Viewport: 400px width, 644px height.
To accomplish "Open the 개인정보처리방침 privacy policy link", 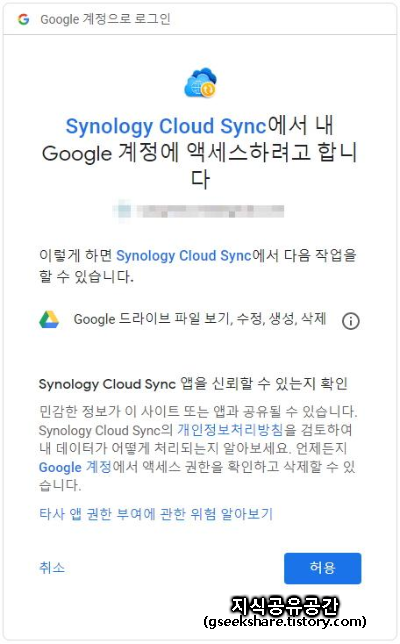I will click(x=230, y=430).
